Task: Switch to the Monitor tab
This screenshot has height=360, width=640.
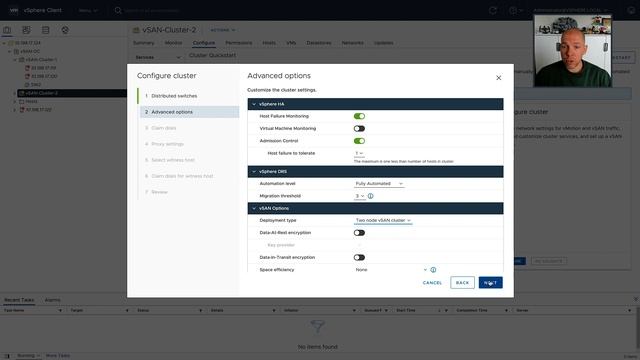Action: (x=173, y=43)
